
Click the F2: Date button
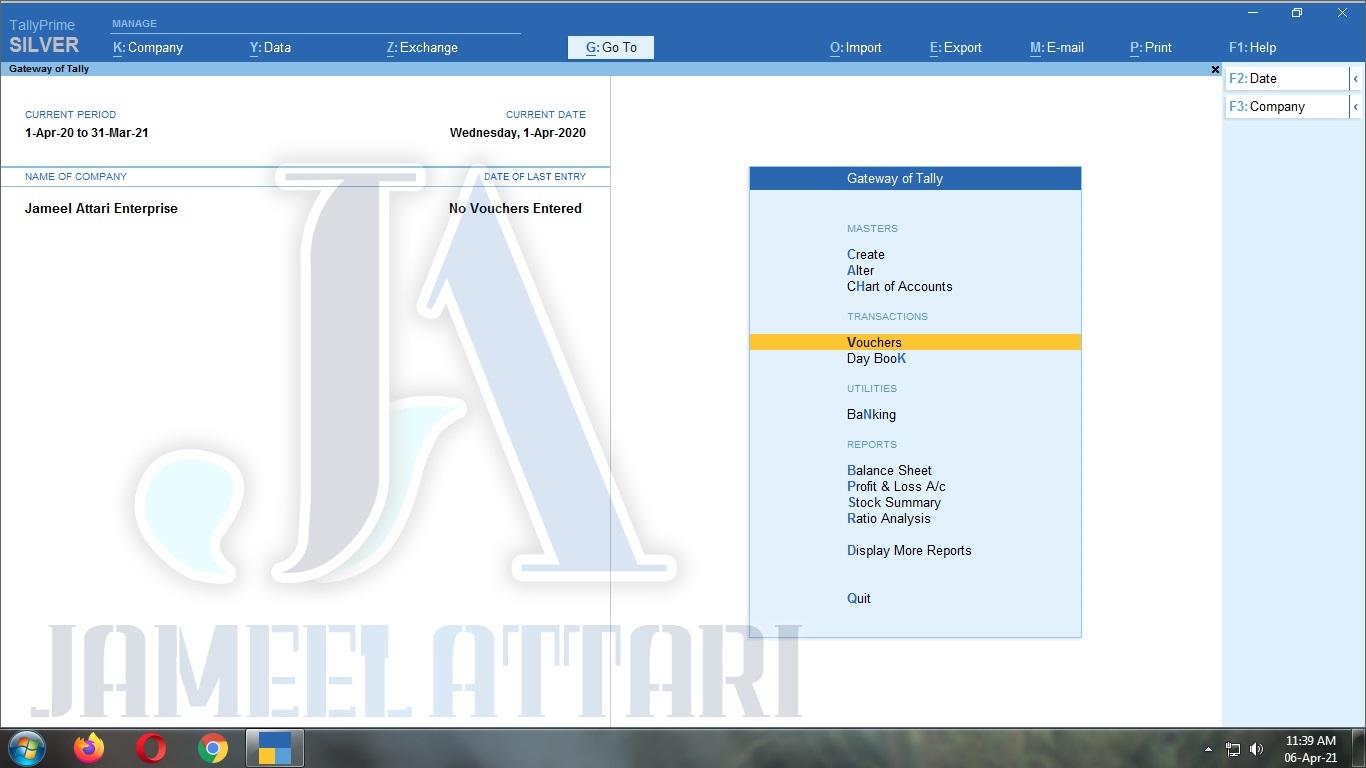1287,78
